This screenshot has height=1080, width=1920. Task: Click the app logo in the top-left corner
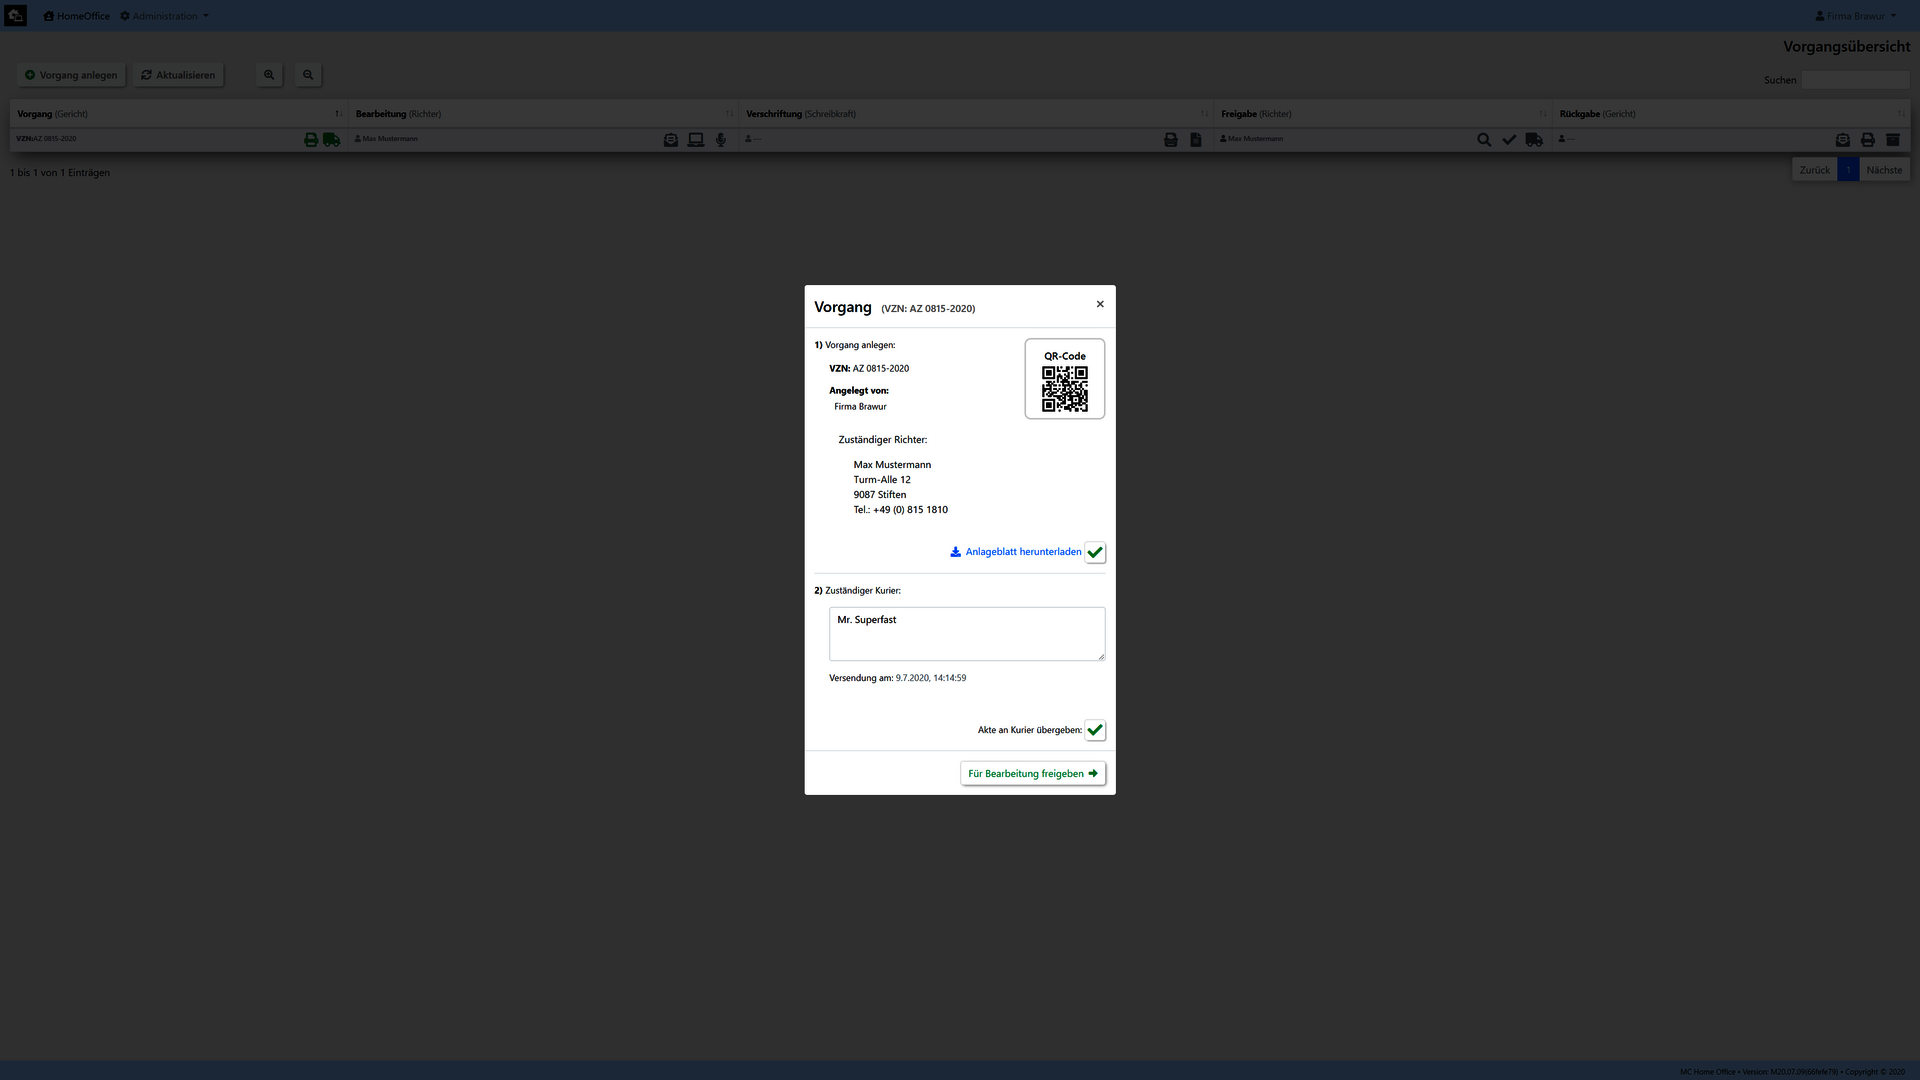coord(15,16)
